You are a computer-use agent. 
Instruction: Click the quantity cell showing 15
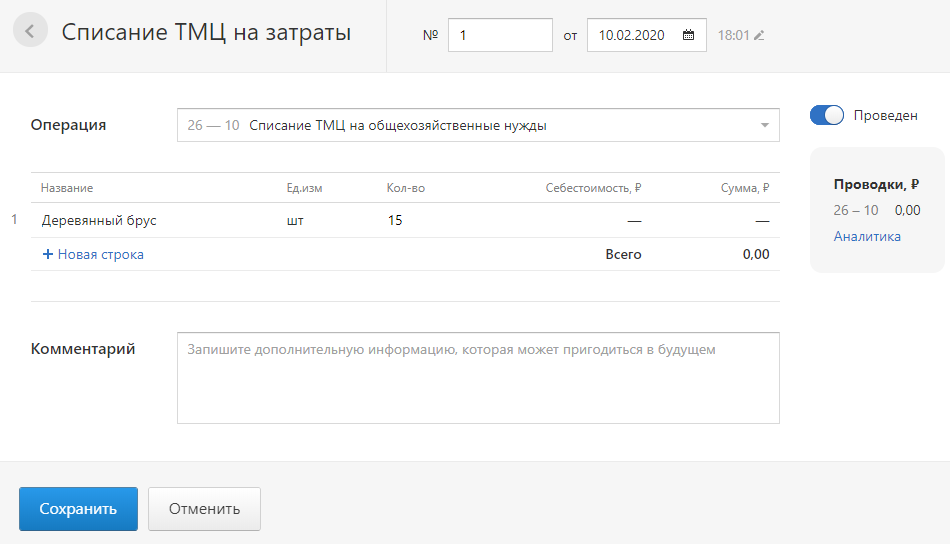pyautogui.click(x=395, y=220)
